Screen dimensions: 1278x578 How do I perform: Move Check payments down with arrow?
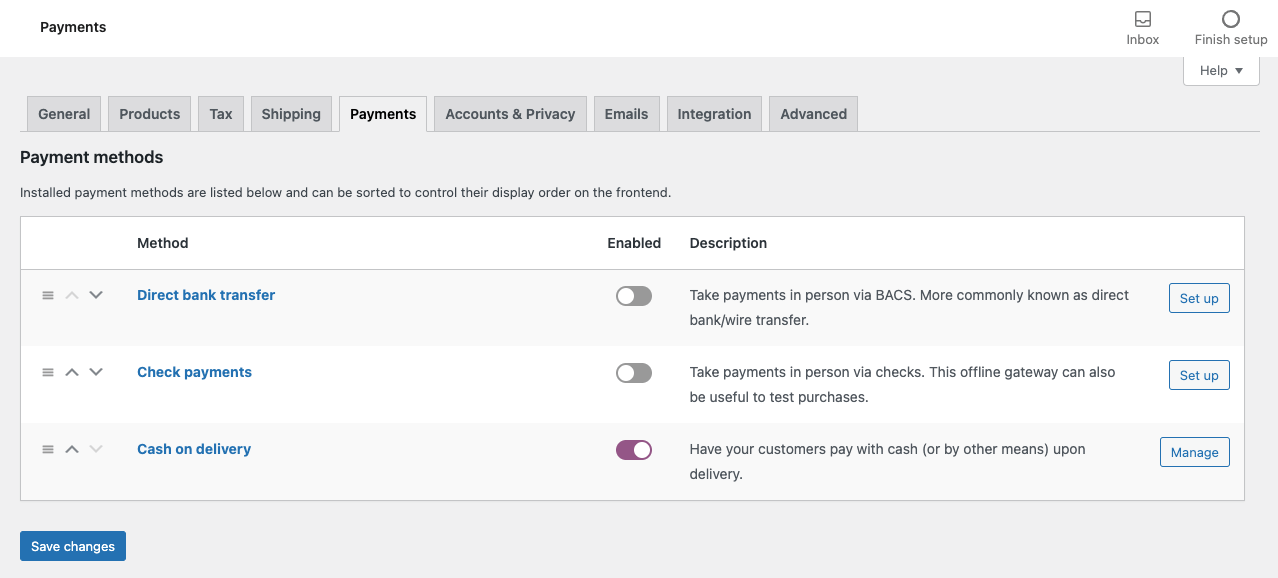(96, 372)
